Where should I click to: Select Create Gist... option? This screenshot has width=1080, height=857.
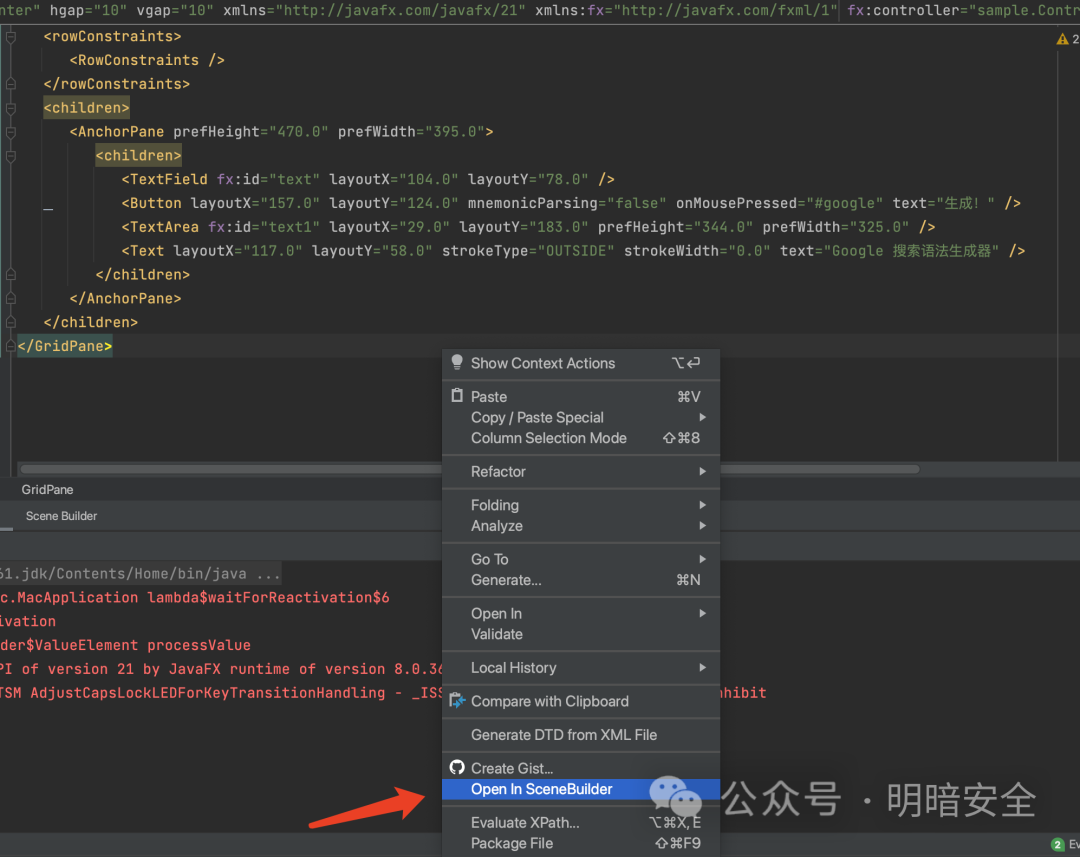pos(581,768)
